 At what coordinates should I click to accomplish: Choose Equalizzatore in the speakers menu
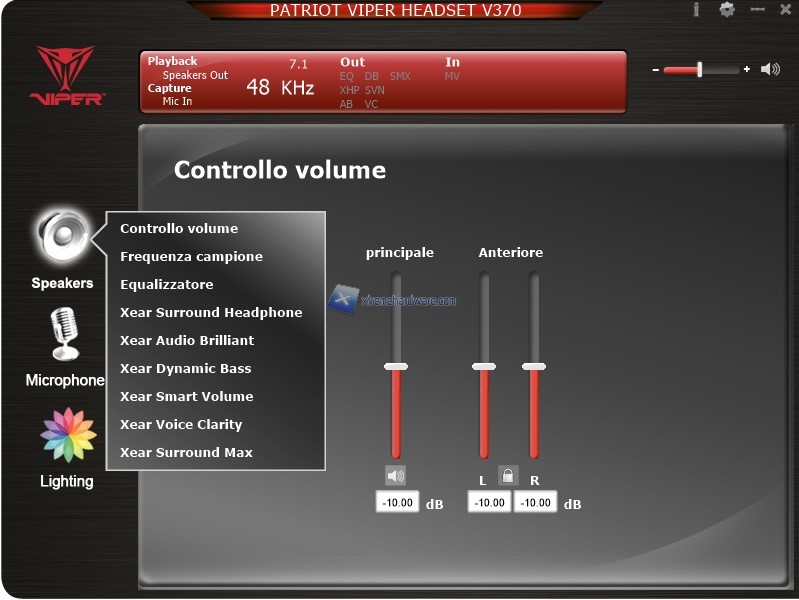click(166, 284)
